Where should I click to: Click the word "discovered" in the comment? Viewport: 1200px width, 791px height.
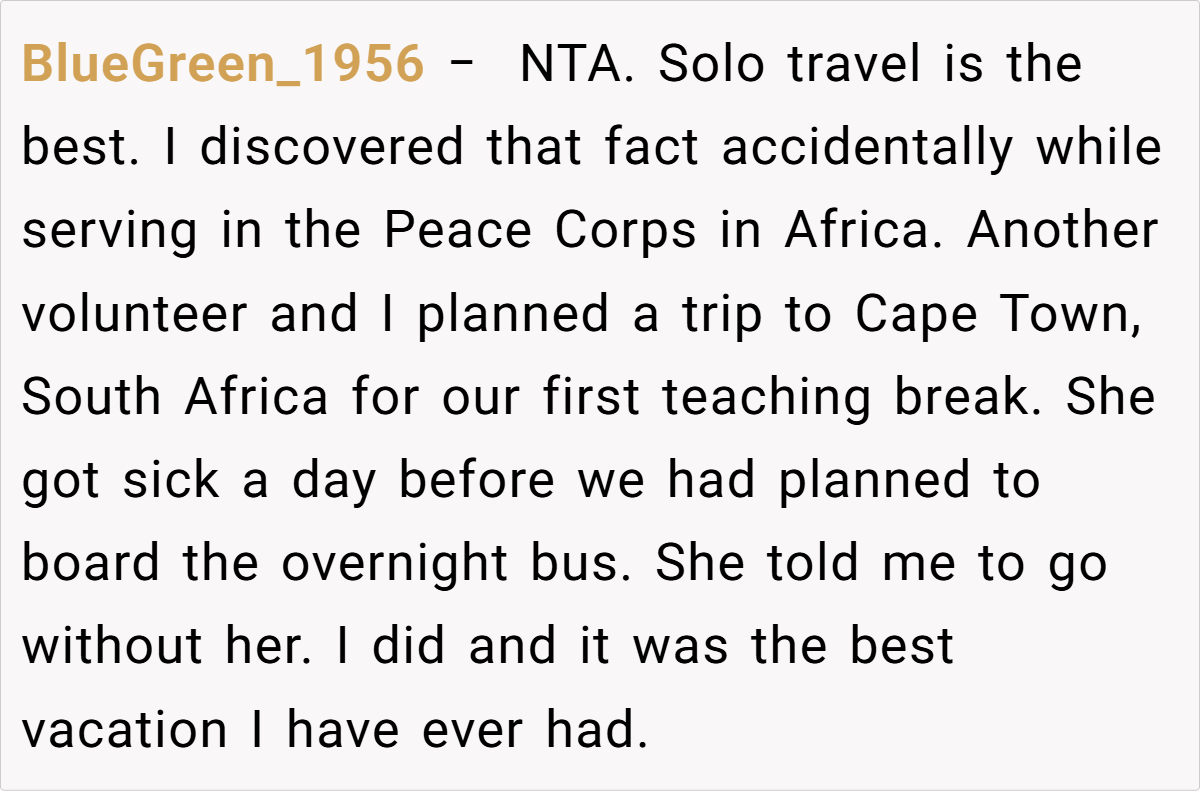(x=332, y=149)
